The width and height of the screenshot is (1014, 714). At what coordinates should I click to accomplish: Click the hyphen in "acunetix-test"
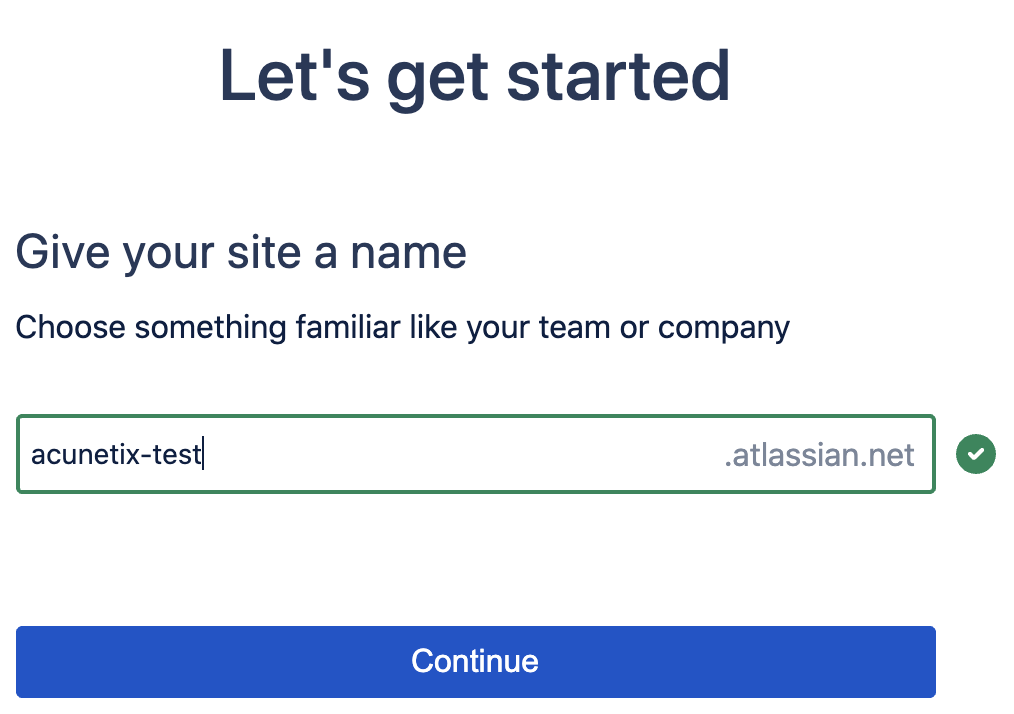(x=142, y=455)
